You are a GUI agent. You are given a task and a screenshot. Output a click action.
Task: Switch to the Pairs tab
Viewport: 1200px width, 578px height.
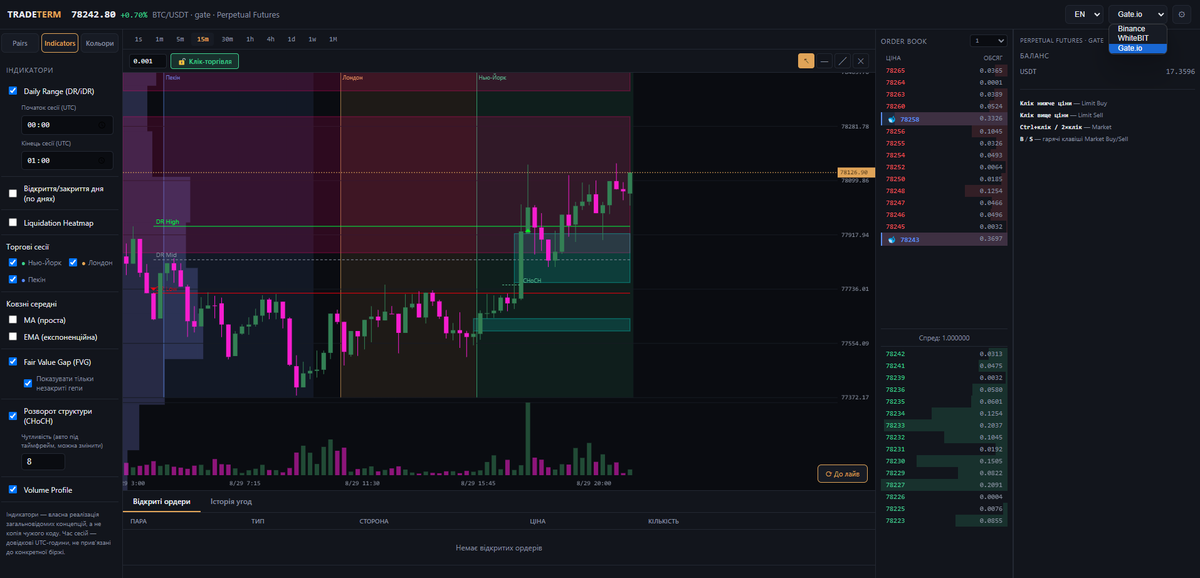pyautogui.click(x=20, y=43)
